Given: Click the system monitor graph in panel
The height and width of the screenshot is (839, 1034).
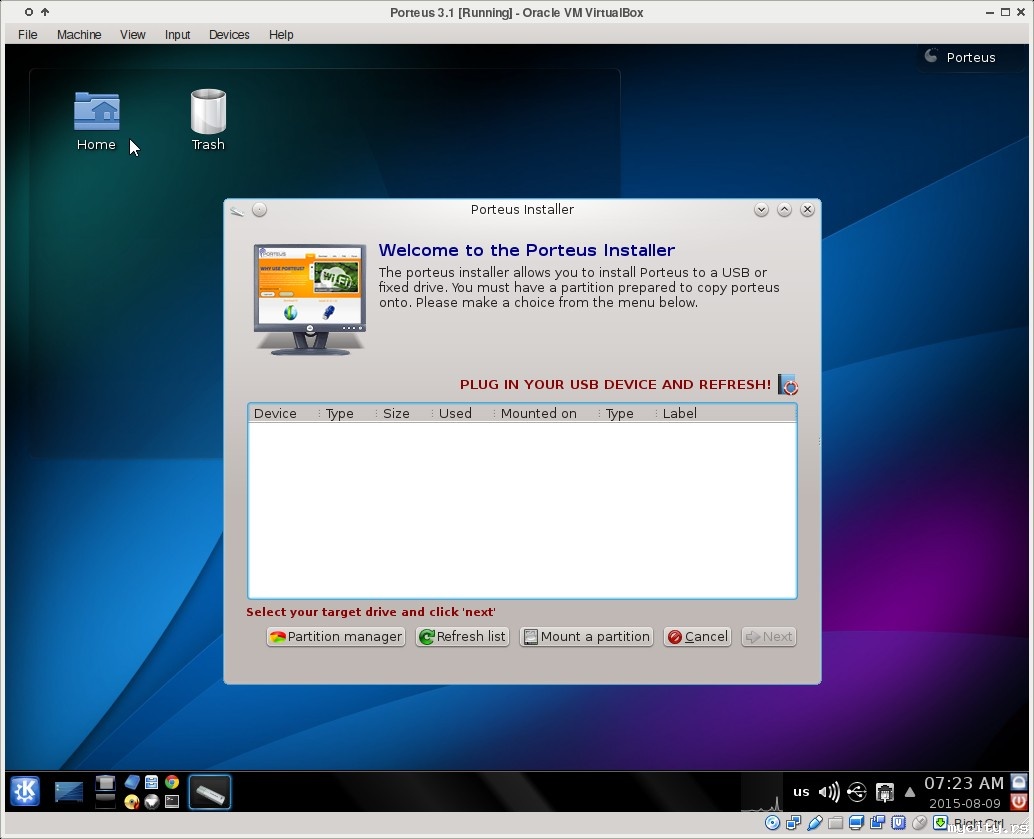Looking at the screenshot, I should [x=762, y=793].
